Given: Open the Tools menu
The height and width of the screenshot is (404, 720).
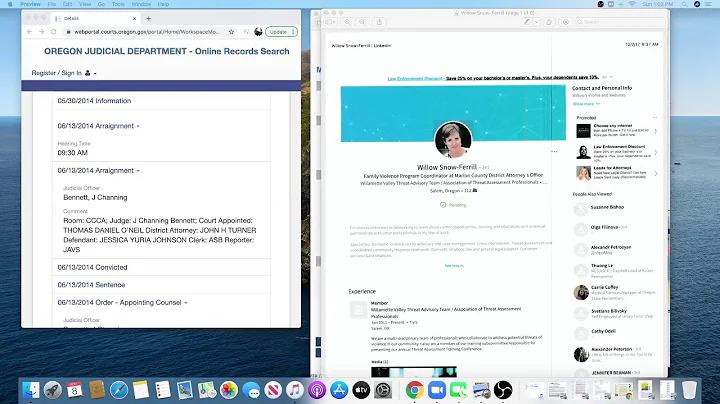Looking at the screenshot, I should coord(118,4).
